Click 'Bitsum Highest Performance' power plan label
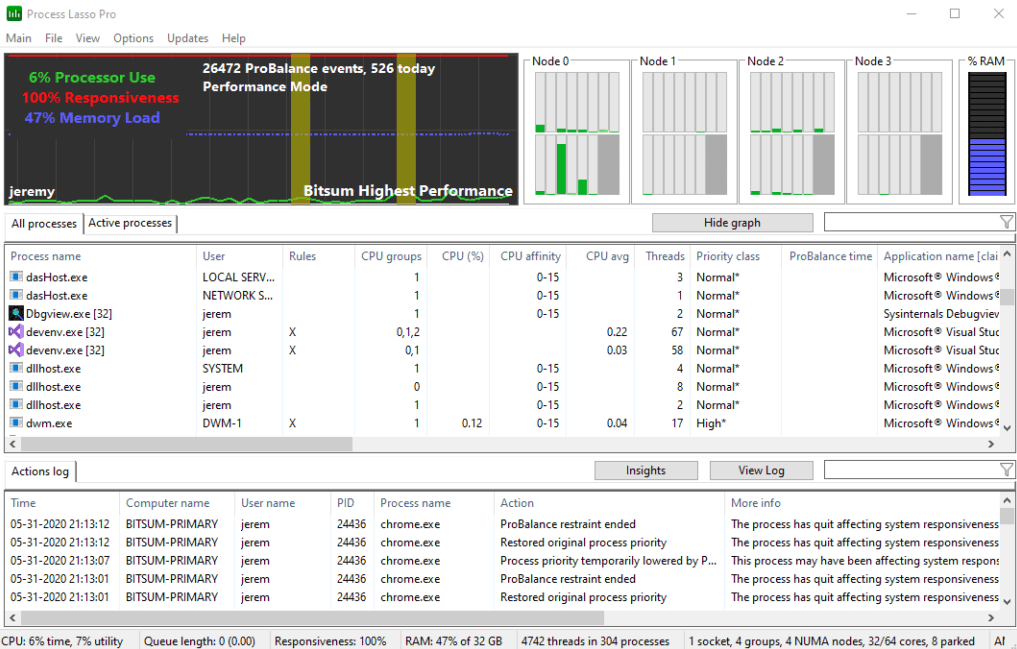Screen dimensions: 1017x649 click(x=408, y=191)
